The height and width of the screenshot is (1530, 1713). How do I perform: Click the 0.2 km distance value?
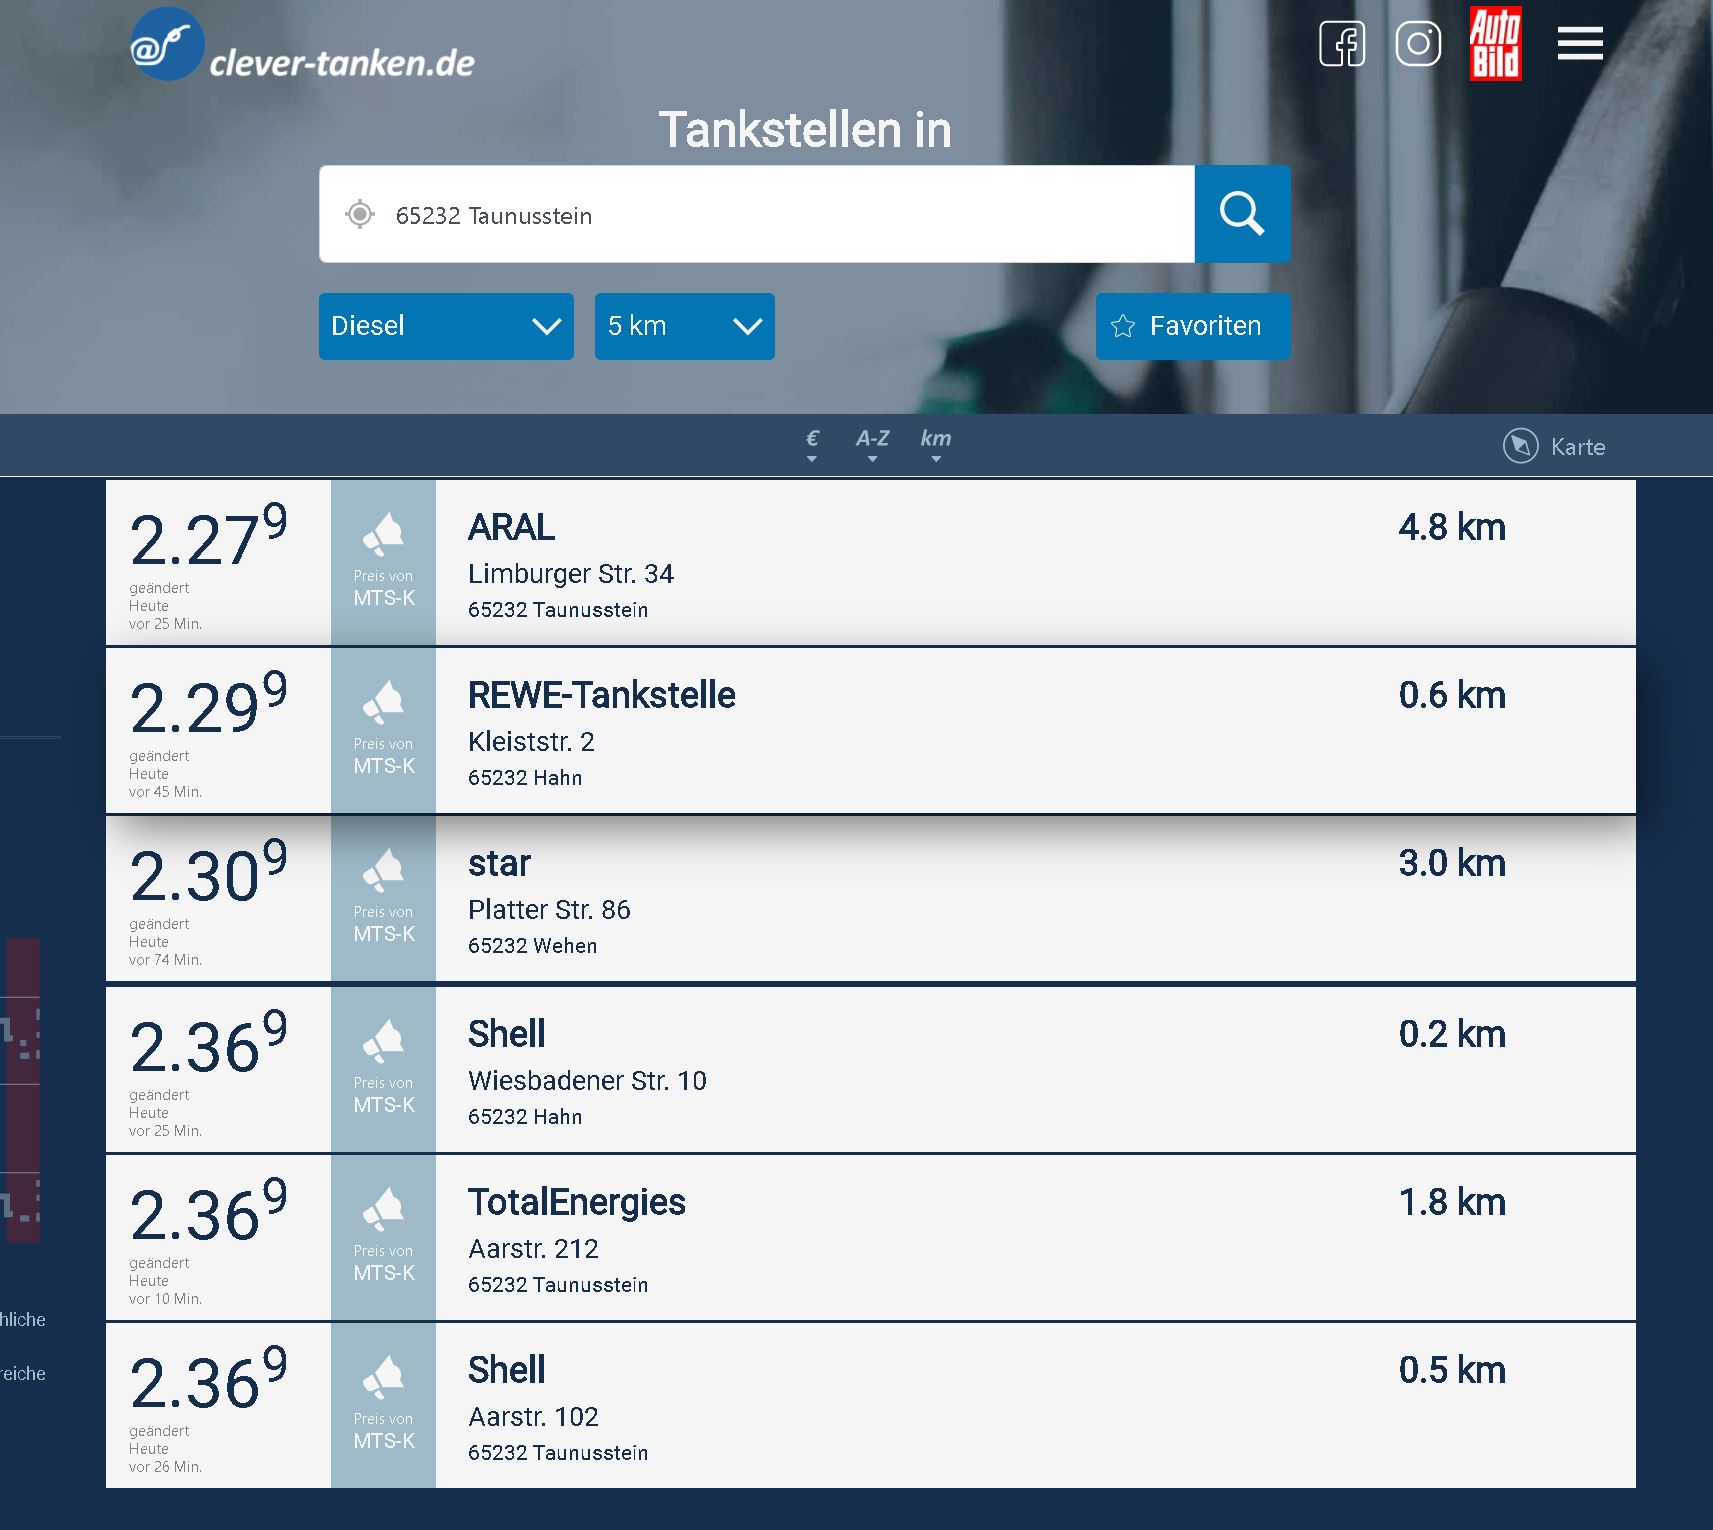[1452, 1034]
